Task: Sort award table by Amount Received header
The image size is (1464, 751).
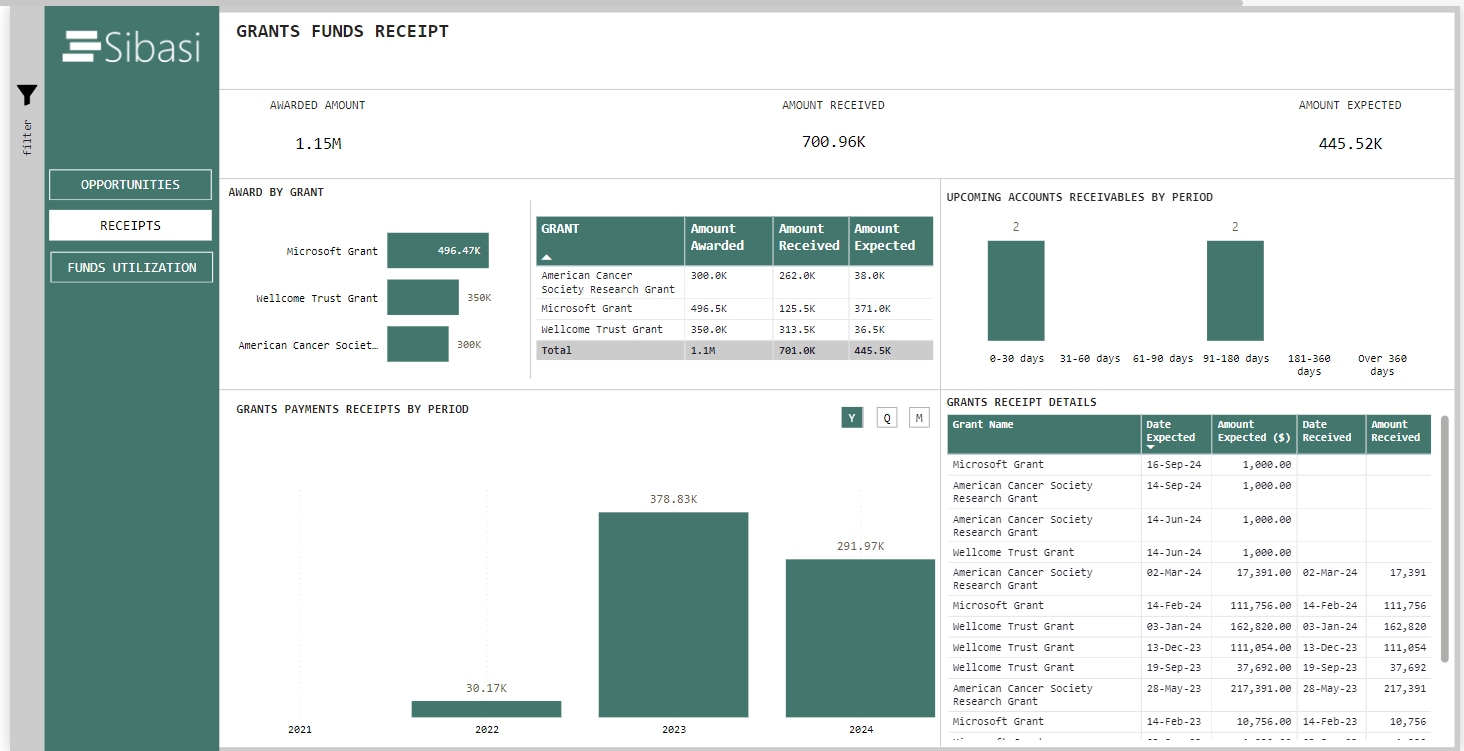Action: (810, 241)
